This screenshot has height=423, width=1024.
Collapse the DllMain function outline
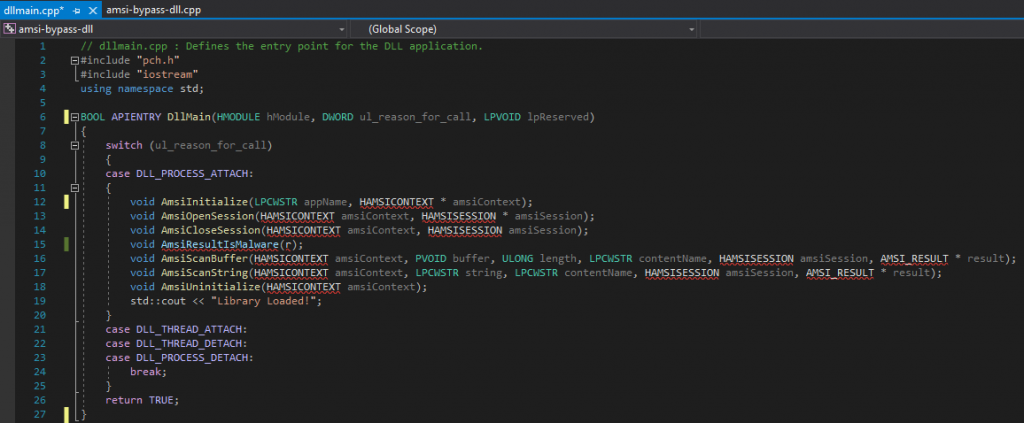75,118
